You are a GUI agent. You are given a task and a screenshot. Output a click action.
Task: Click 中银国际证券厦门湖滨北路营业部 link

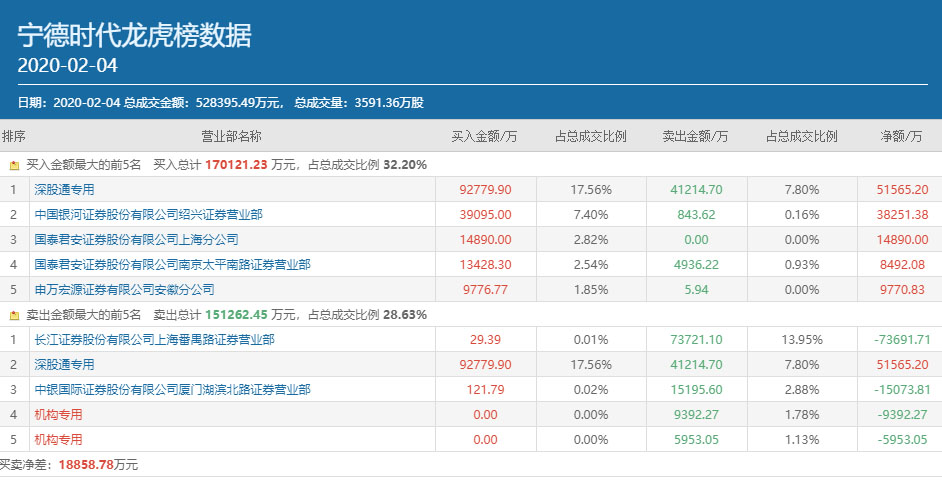[x=172, y=390]
